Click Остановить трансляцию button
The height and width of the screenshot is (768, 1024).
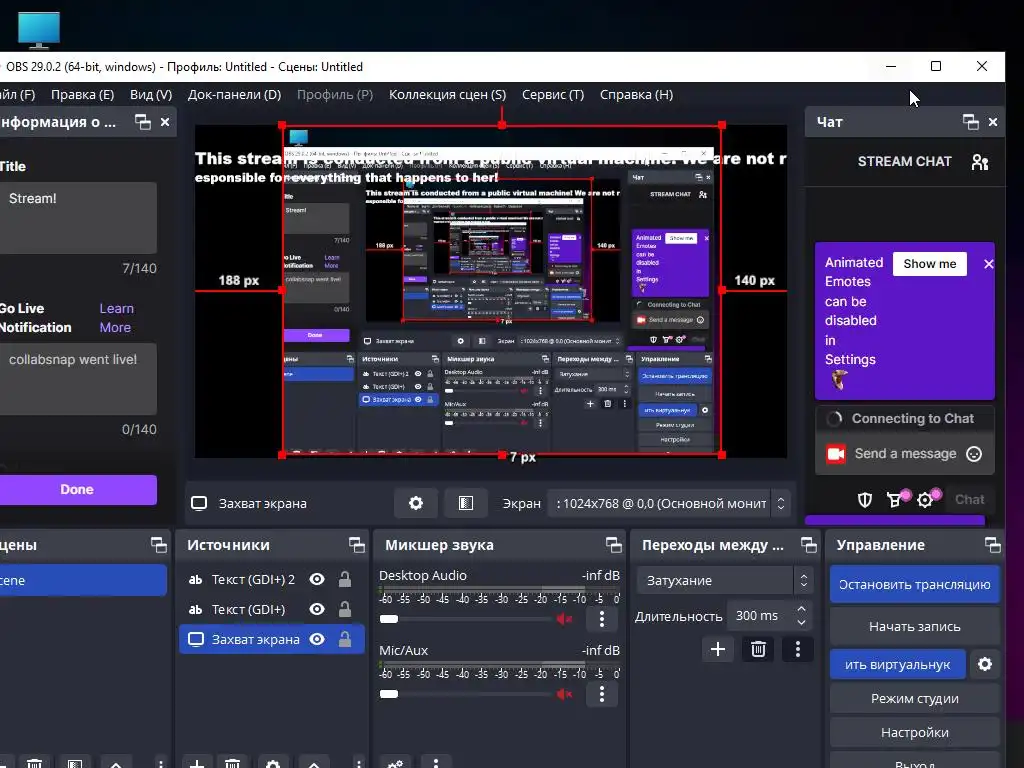coord(914,584)
